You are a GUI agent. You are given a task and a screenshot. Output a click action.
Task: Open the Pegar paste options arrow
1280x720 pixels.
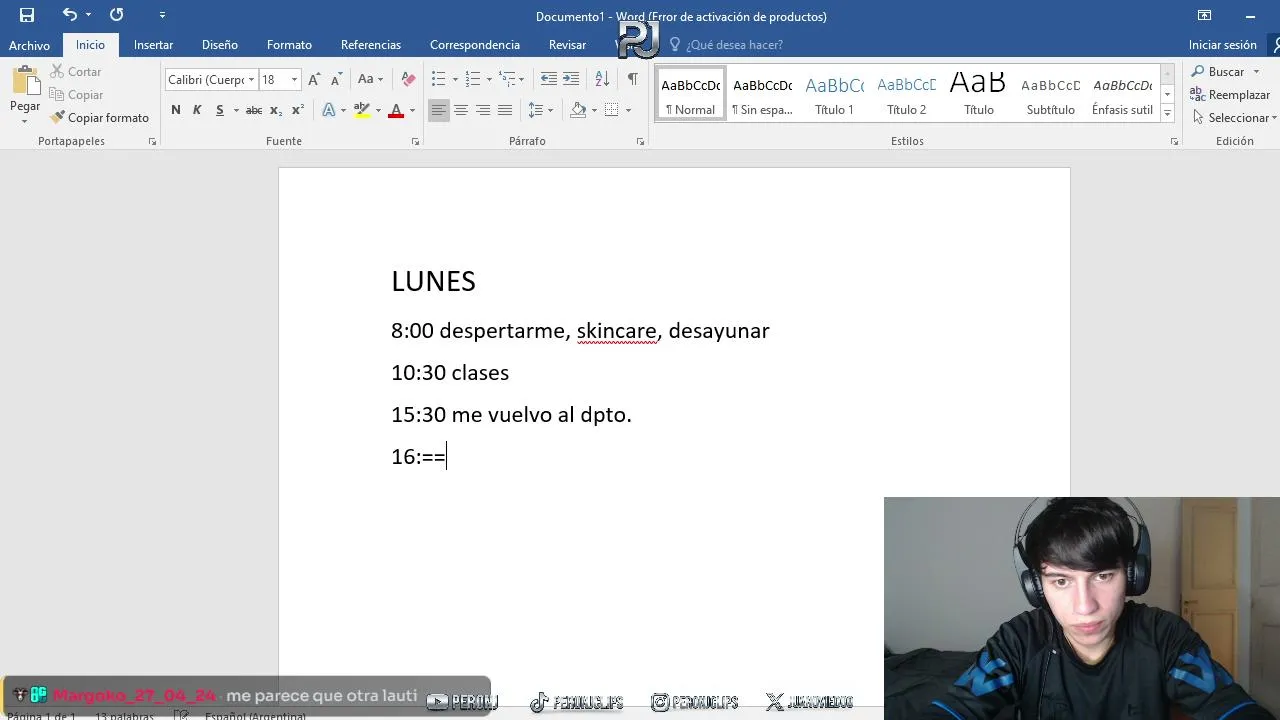(x=25, y=121)
